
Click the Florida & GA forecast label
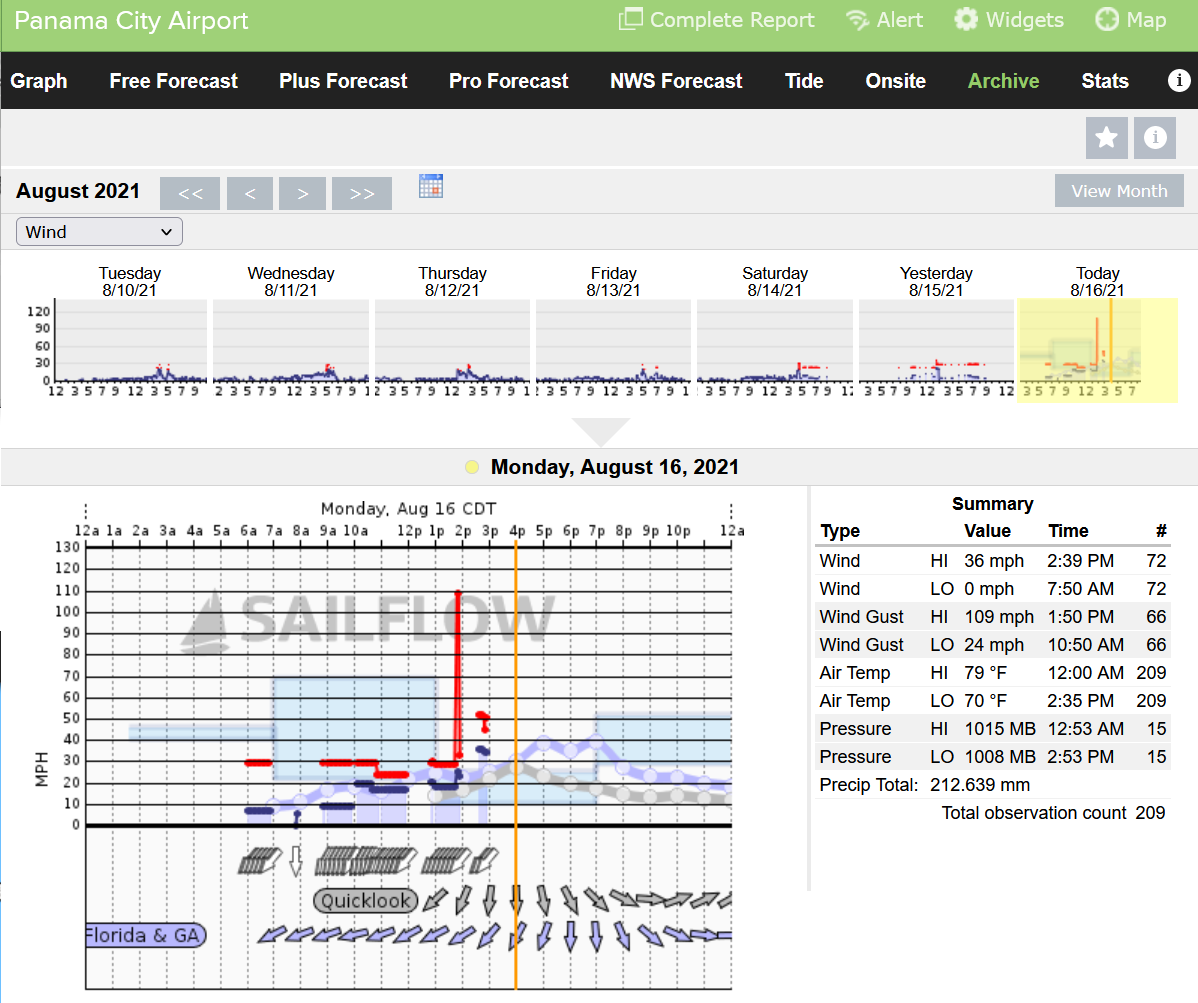[145, 935]
